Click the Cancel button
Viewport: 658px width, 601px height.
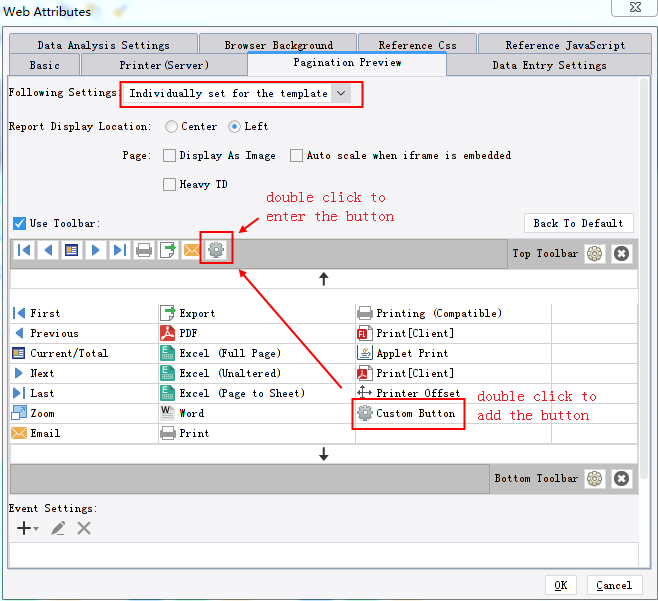(614, 585)
